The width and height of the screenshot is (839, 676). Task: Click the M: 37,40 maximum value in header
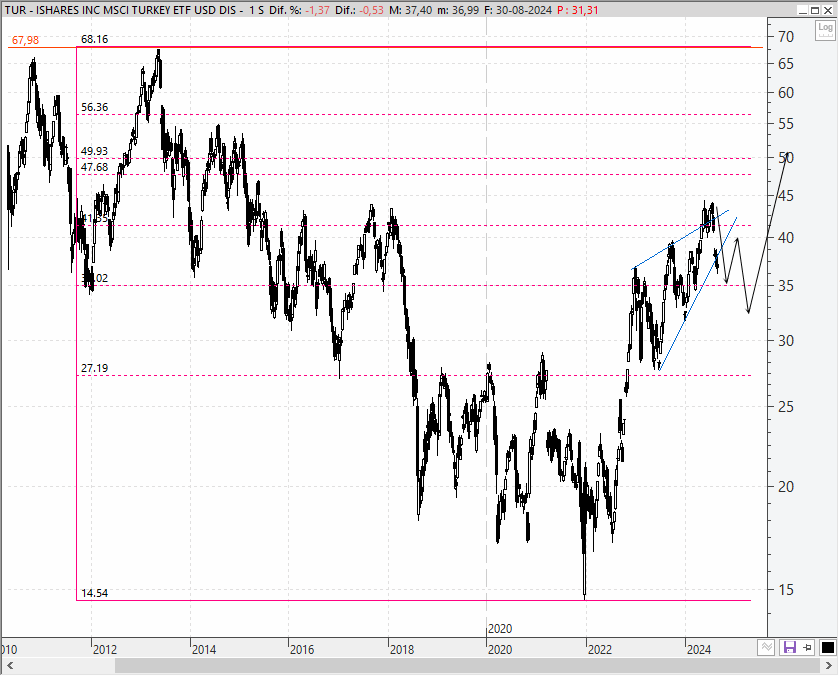410,10
